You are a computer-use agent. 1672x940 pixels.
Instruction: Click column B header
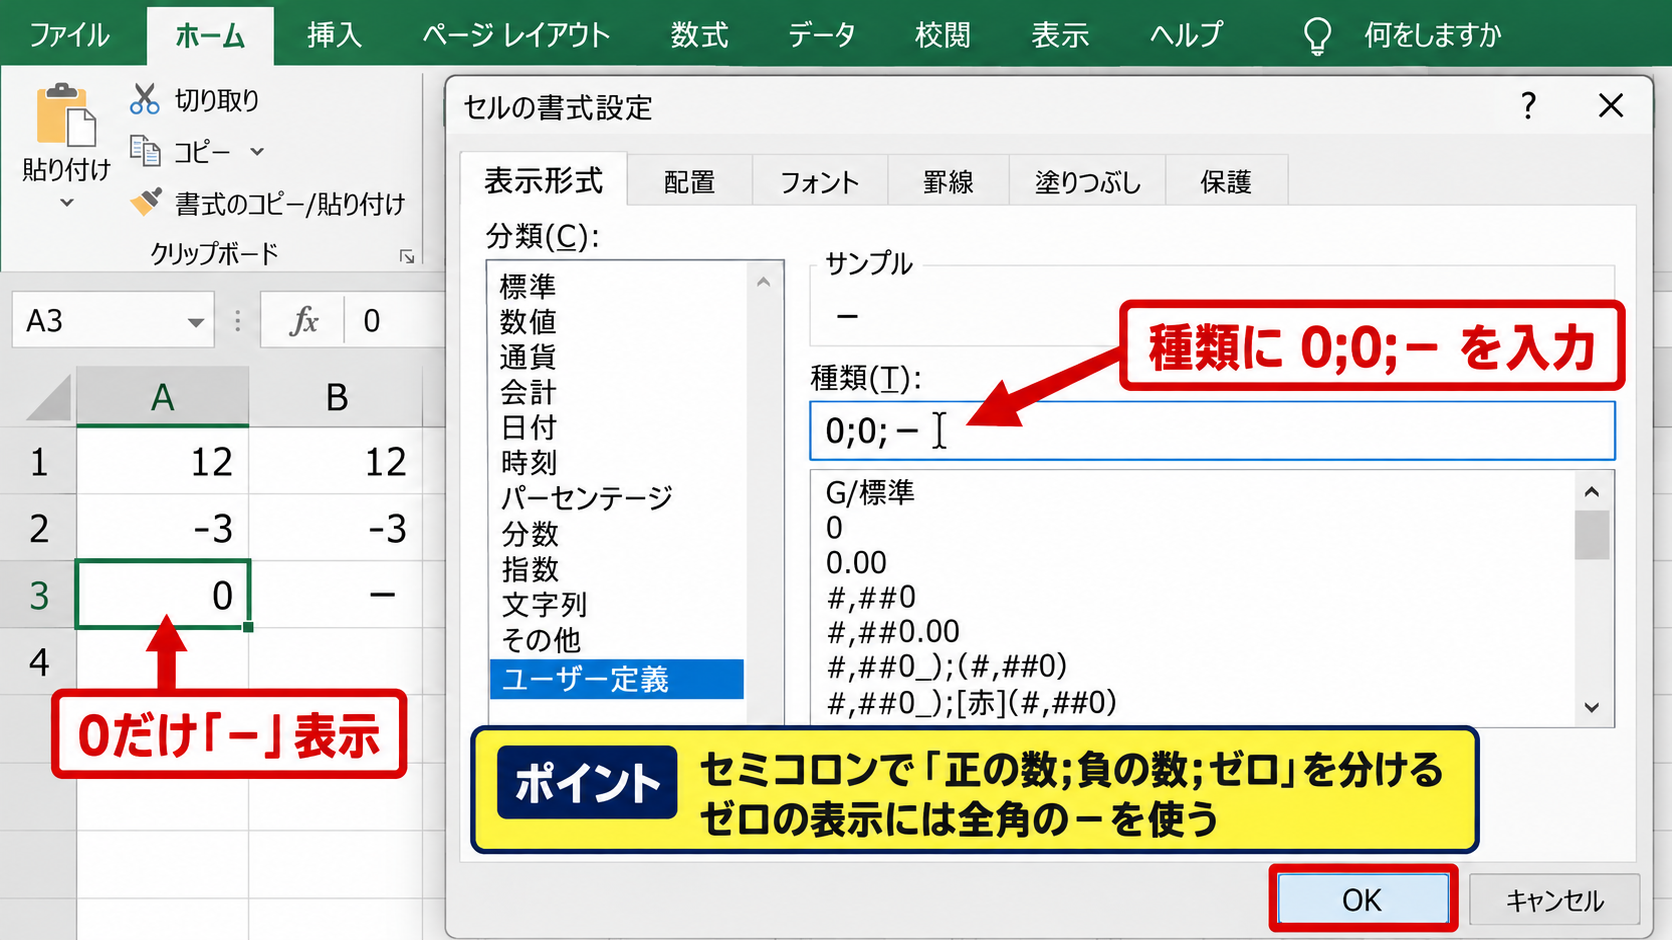[336, 397]
